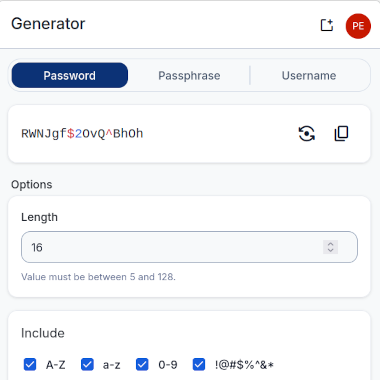Increase length with the stepper up arrow
This screenshot has width=380, height=380.
point(330,244)
